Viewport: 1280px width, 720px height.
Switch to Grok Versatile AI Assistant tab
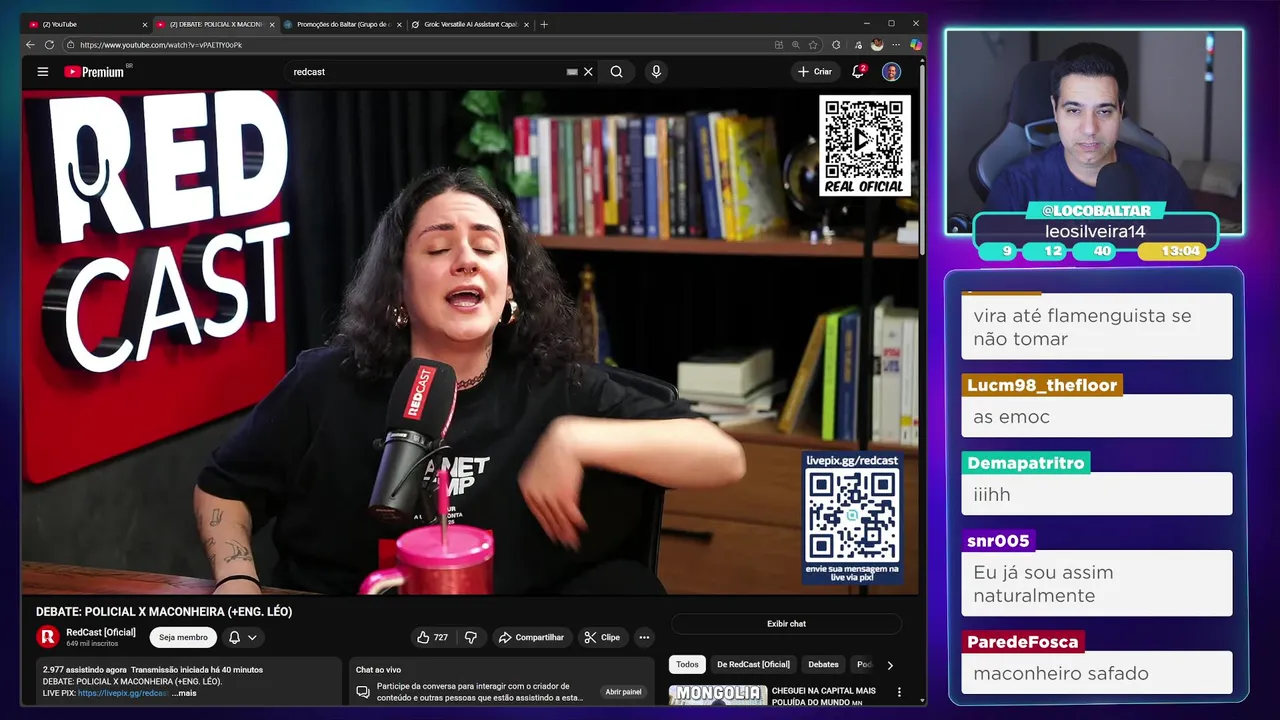(470, 24)
